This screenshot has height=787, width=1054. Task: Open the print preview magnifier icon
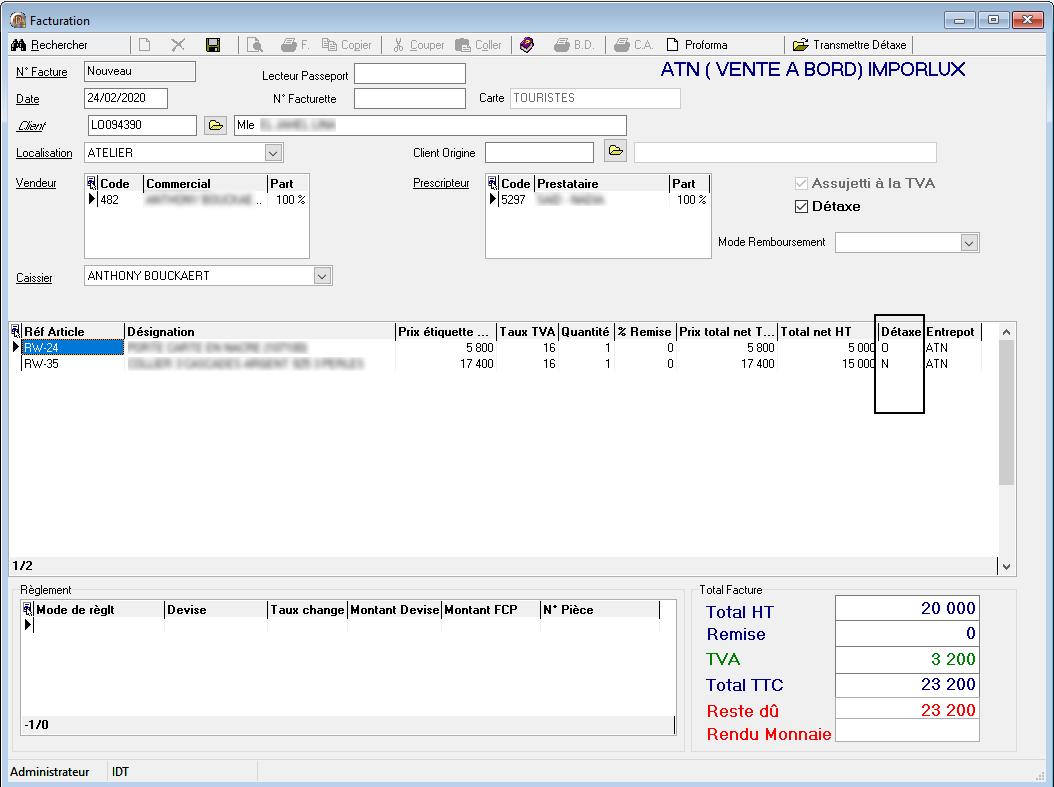pyautogui.click(x=255, y=45)
